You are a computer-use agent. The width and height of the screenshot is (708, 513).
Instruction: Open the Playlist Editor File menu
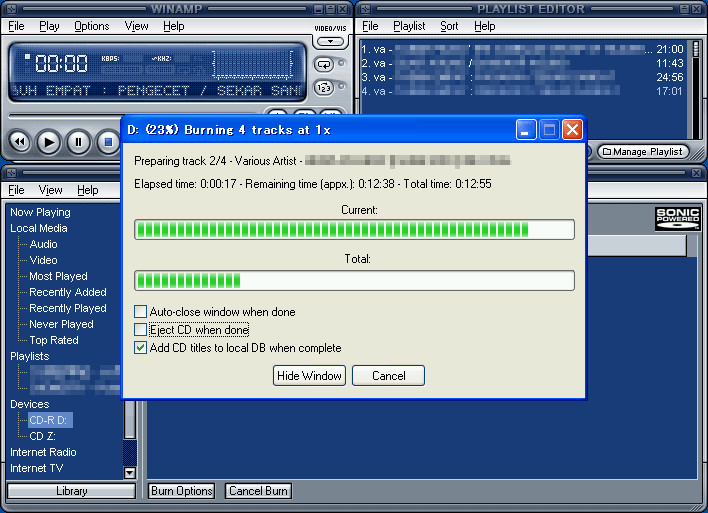coord(370,26)
